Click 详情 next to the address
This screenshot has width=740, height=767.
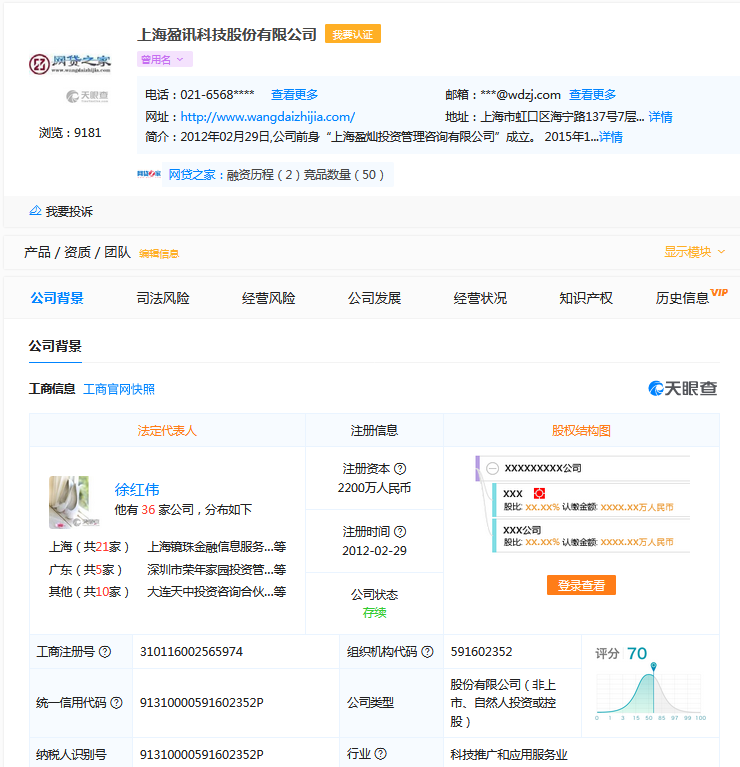(x=660, y=117)
